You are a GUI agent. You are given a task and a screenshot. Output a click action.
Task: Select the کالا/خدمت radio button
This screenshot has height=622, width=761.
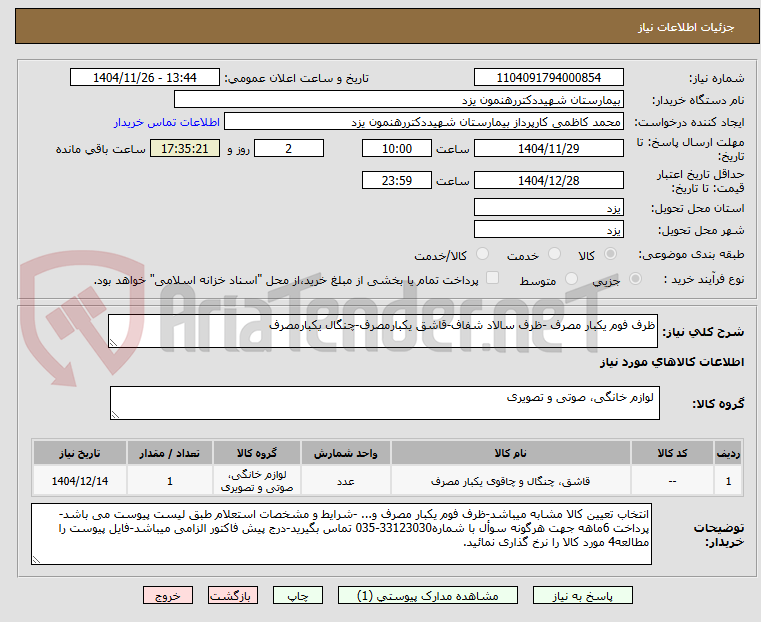tap(482, 254)
